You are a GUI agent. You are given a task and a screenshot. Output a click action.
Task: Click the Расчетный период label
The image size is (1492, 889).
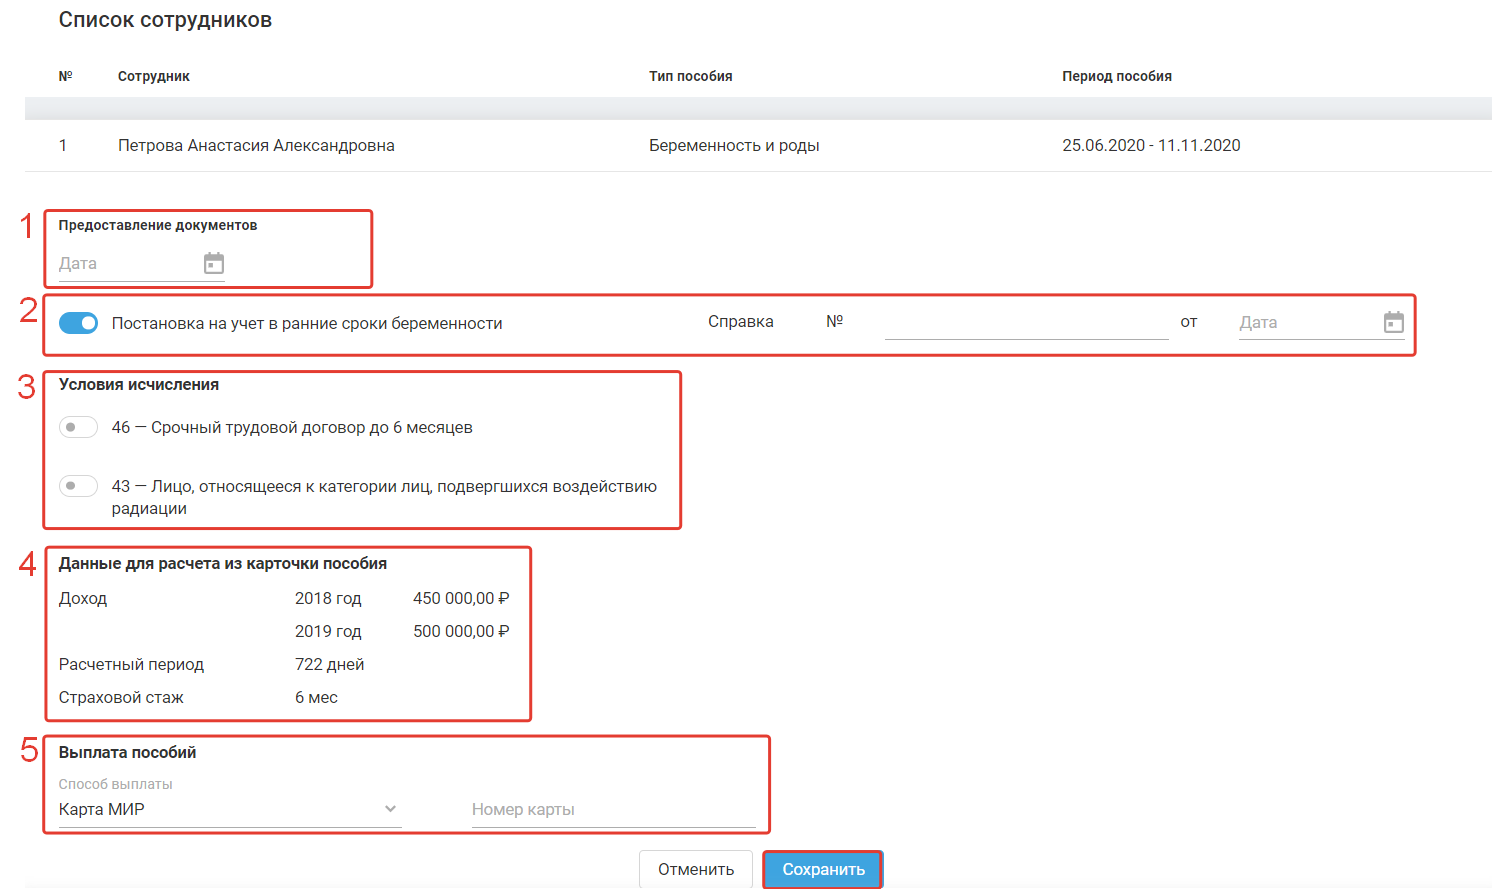coord(131,665)
